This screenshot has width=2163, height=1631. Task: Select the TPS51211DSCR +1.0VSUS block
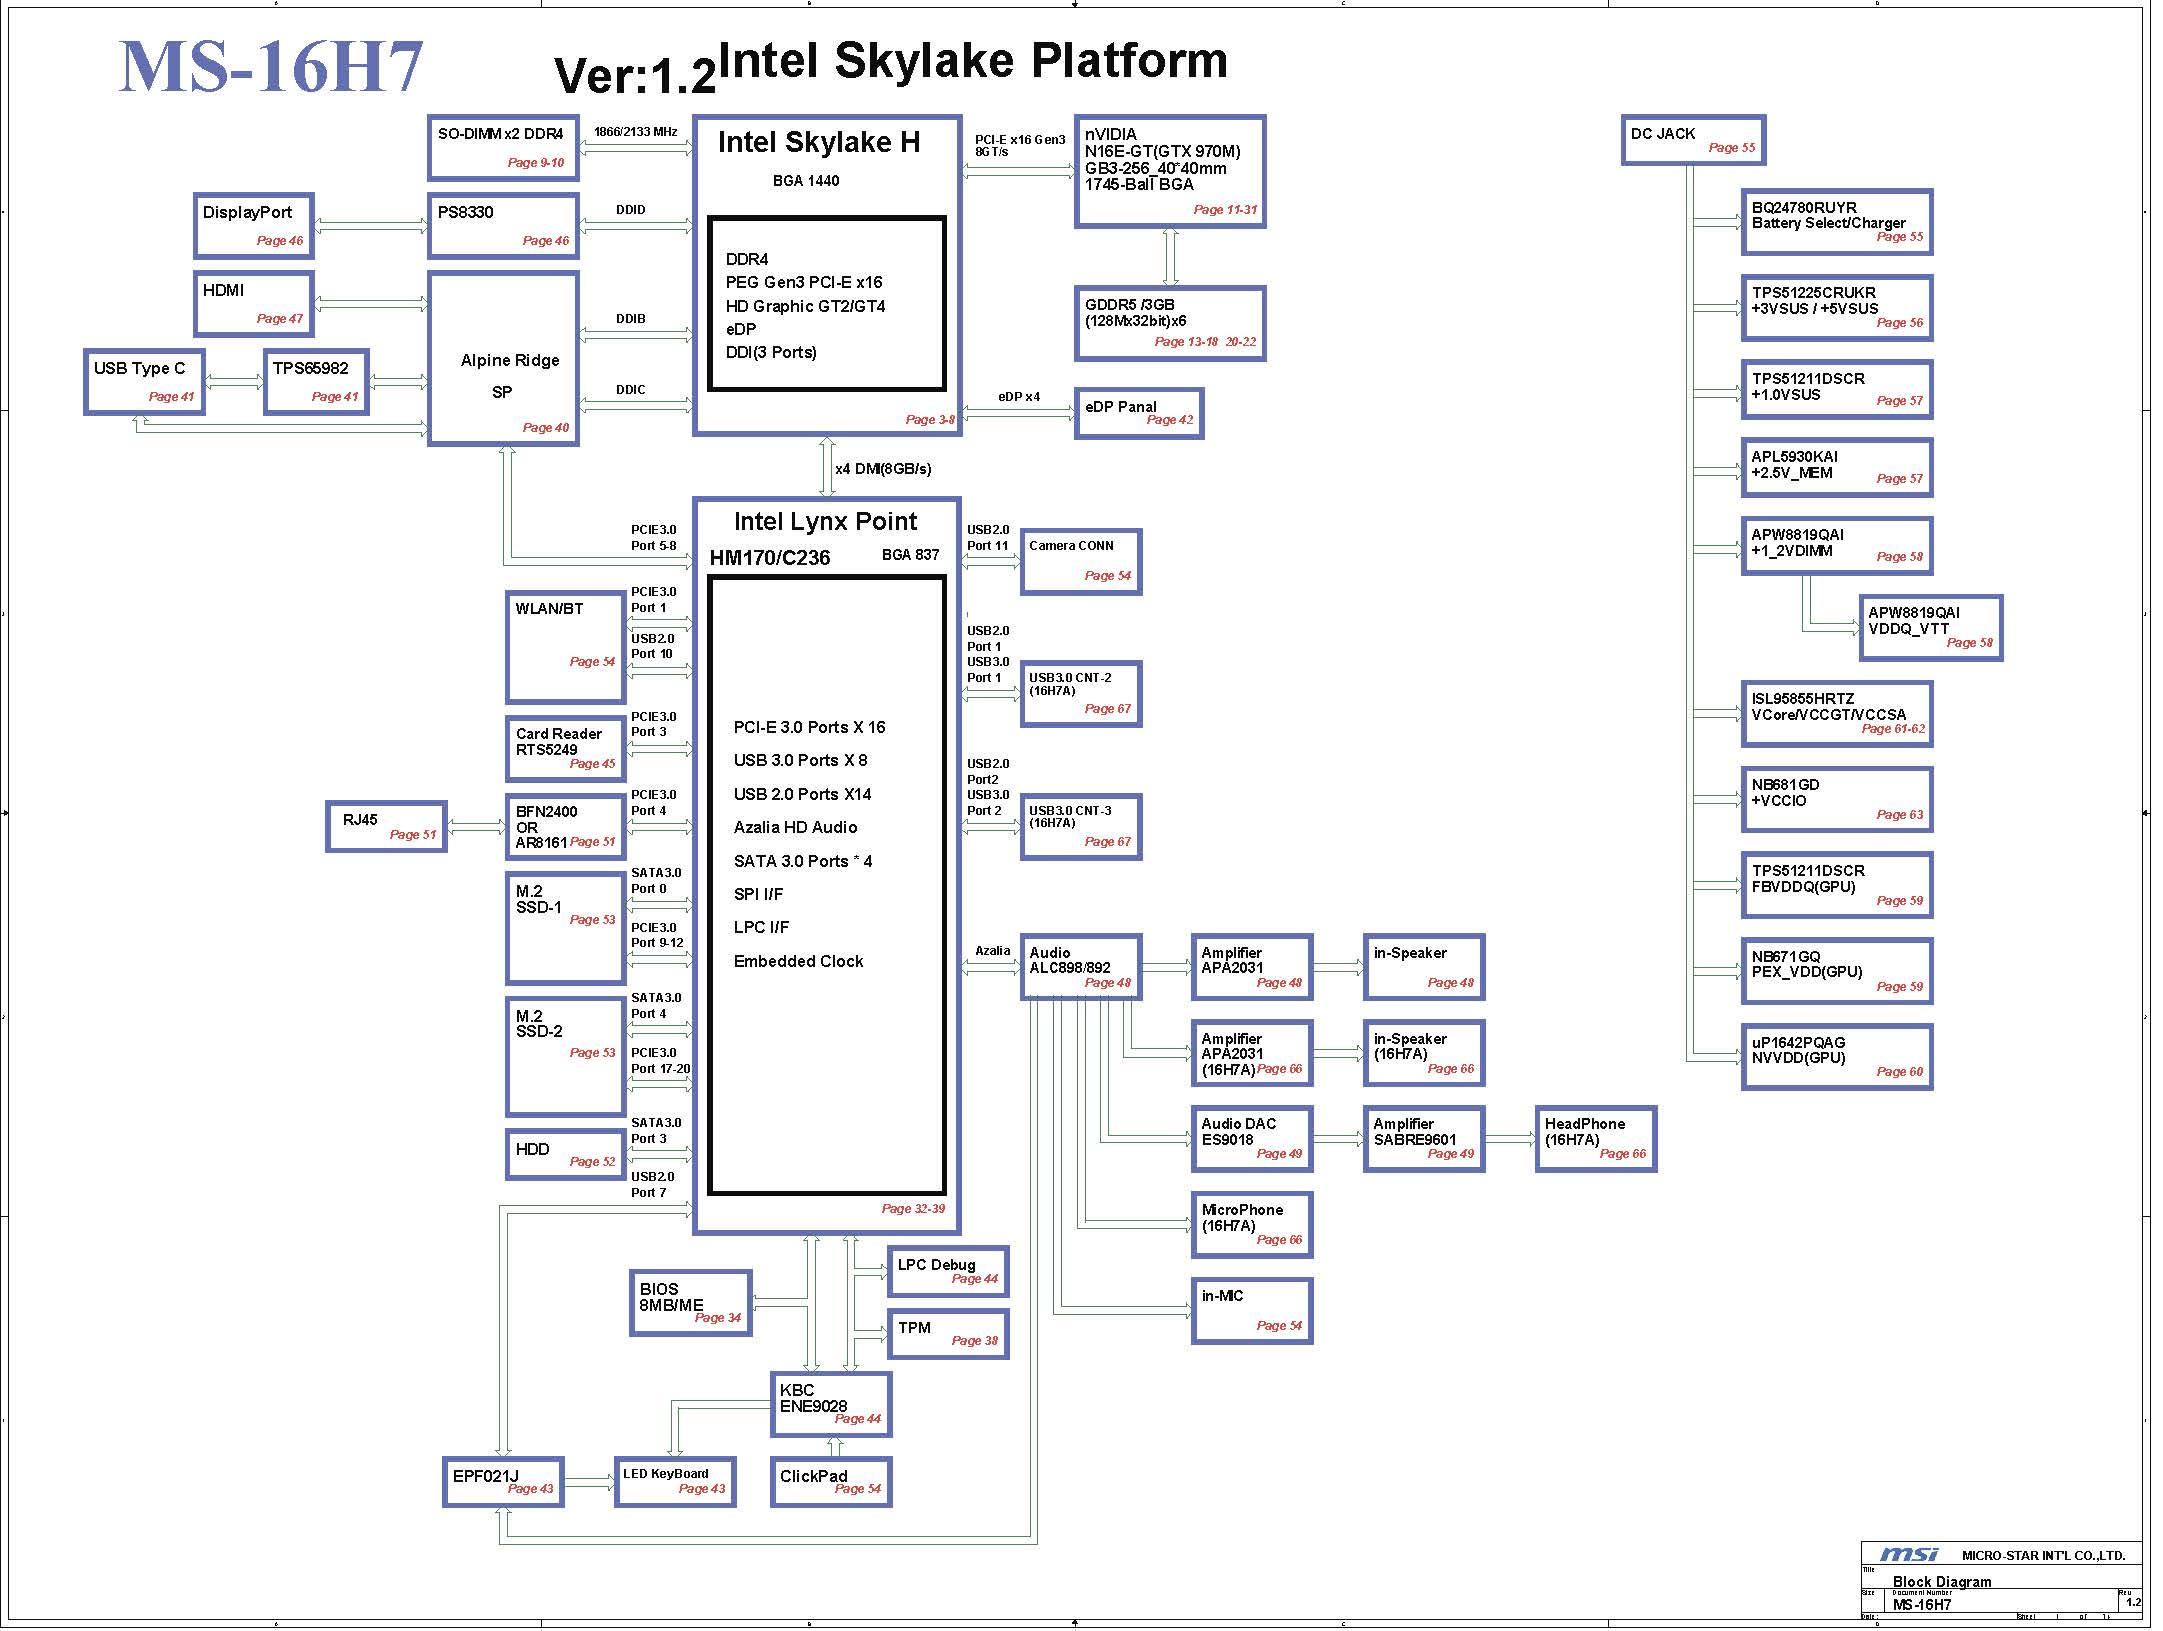tap(1837, 390)
